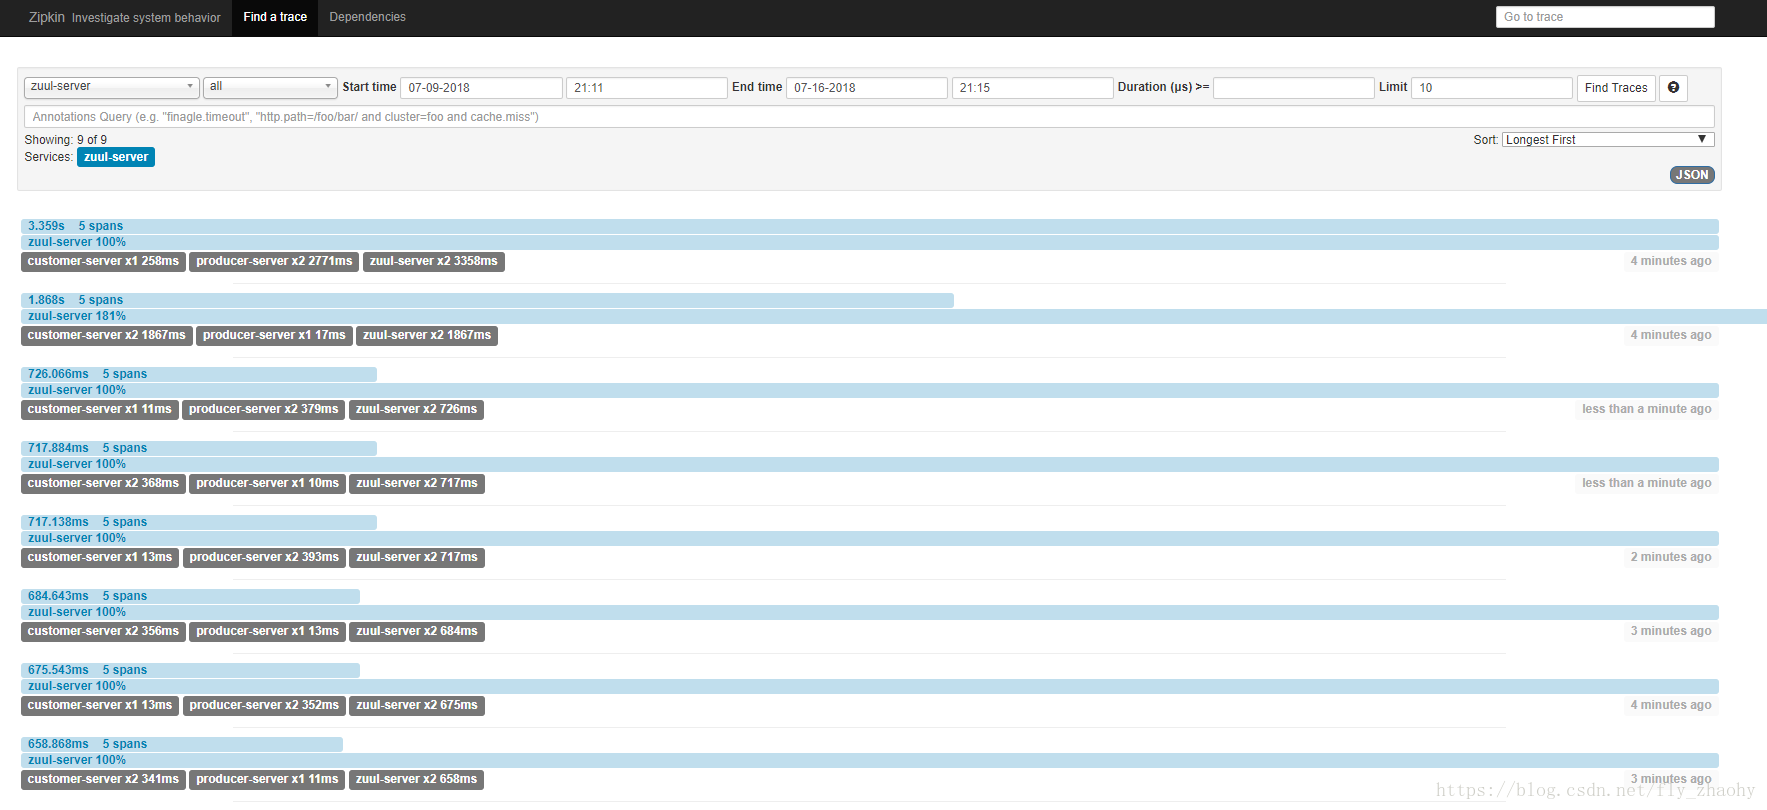Screen dimensions: 1767x810
Task: Open the Dependencies tab
Action: (367, 17)
